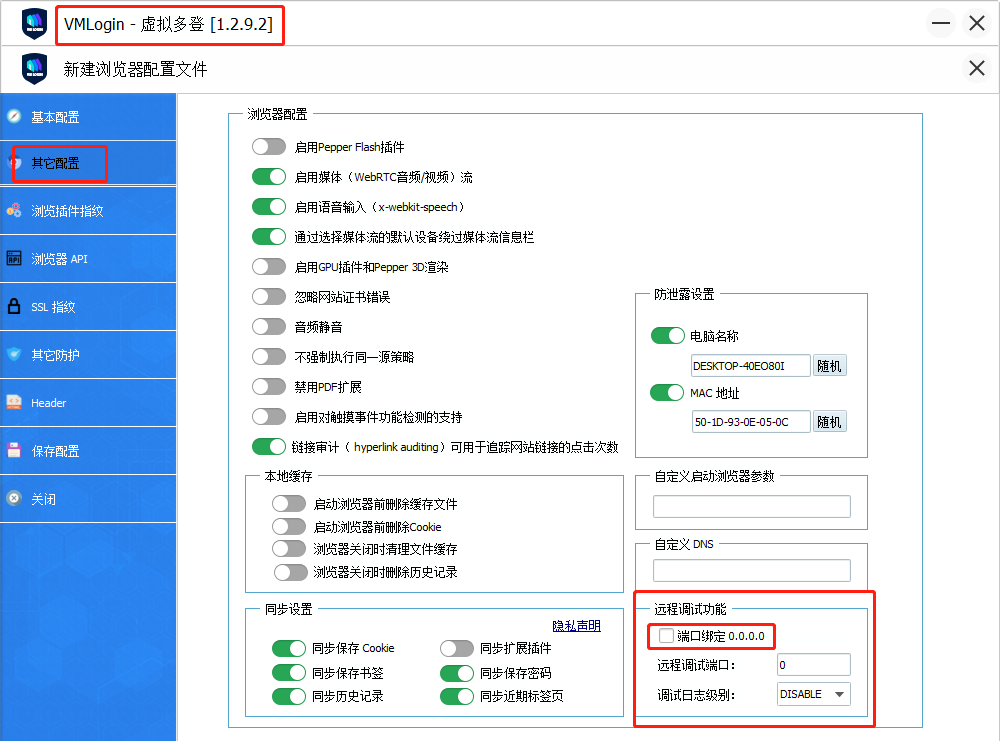The width and height of the screenshot is (1000, 741).
Task: Click the 关闭 sidebar icon
Action: pyautogui.click(x=14, y=498)
